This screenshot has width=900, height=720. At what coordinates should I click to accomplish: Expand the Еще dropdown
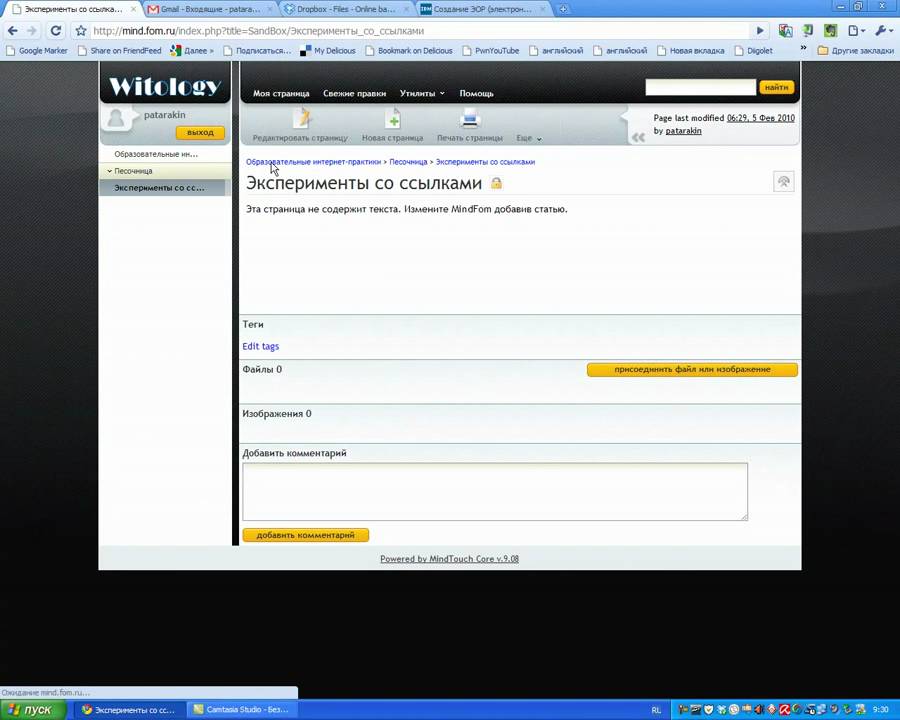(529, 138)
